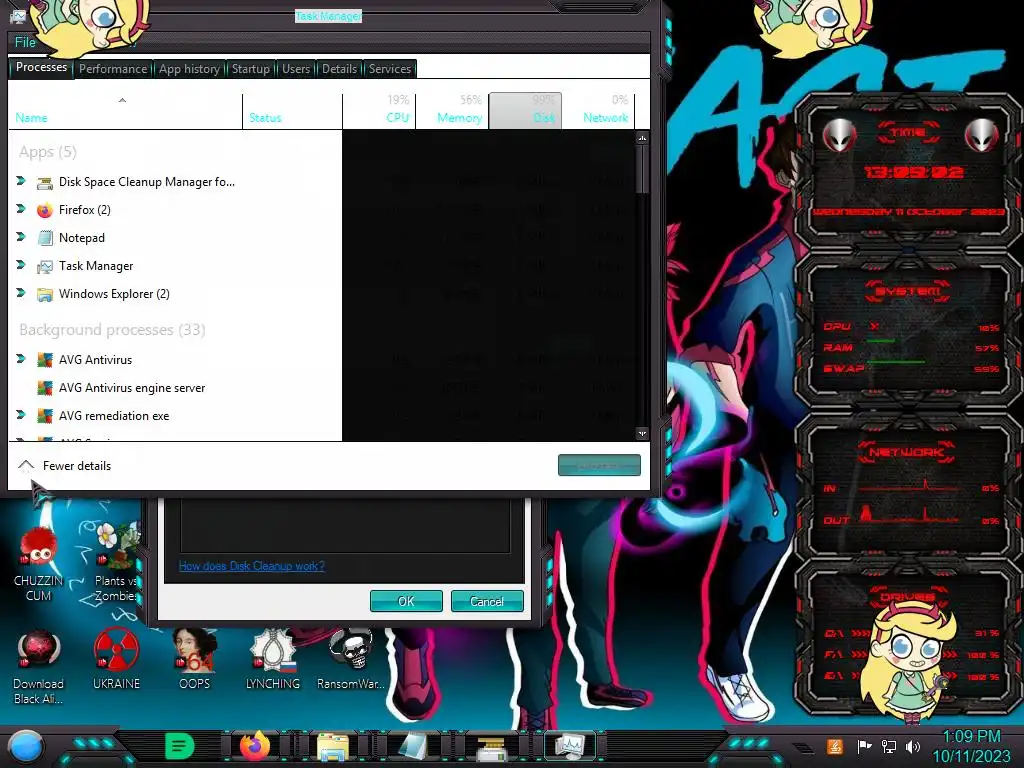Click the process list scroll down arrow

(643, 433)
